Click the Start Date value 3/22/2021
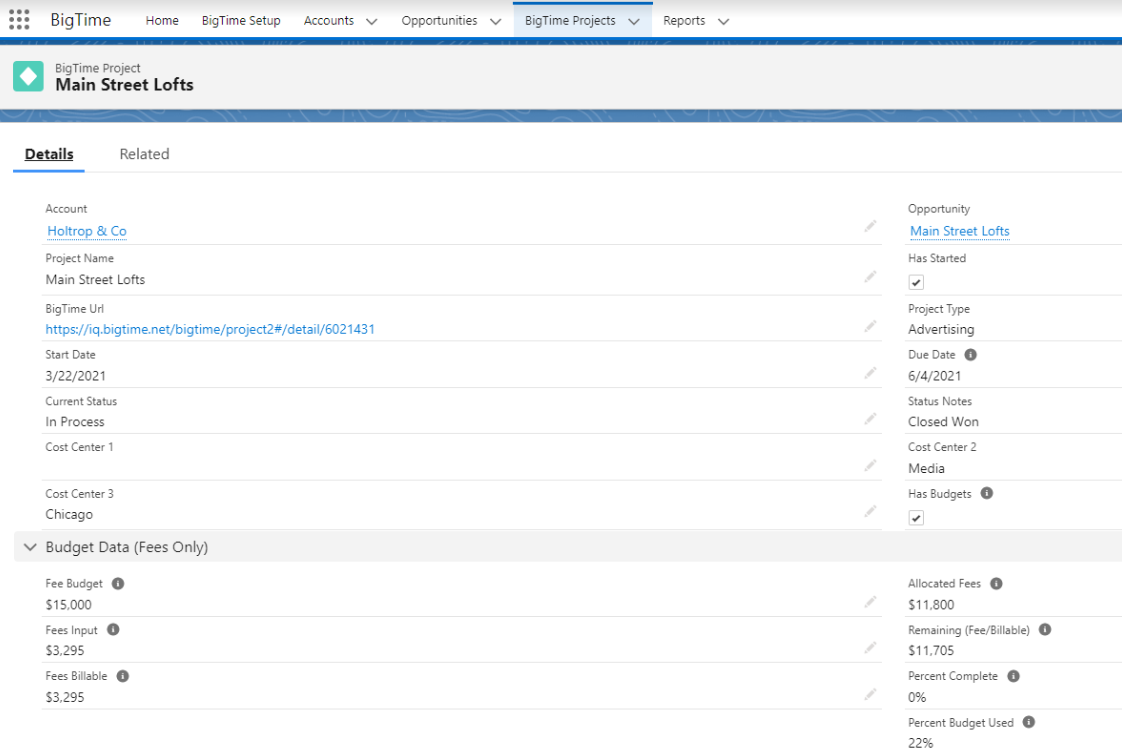 tap(75, 376)
